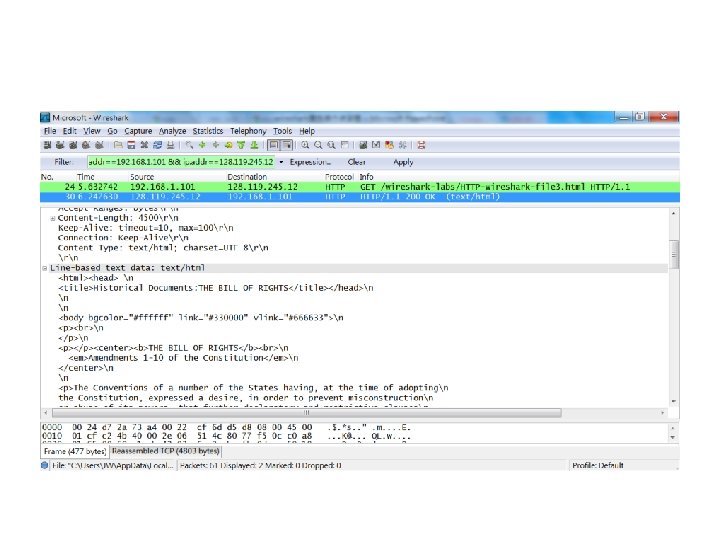
Task: Select the Keep-Alive: timeout=10 line
Action: point(146,228)
